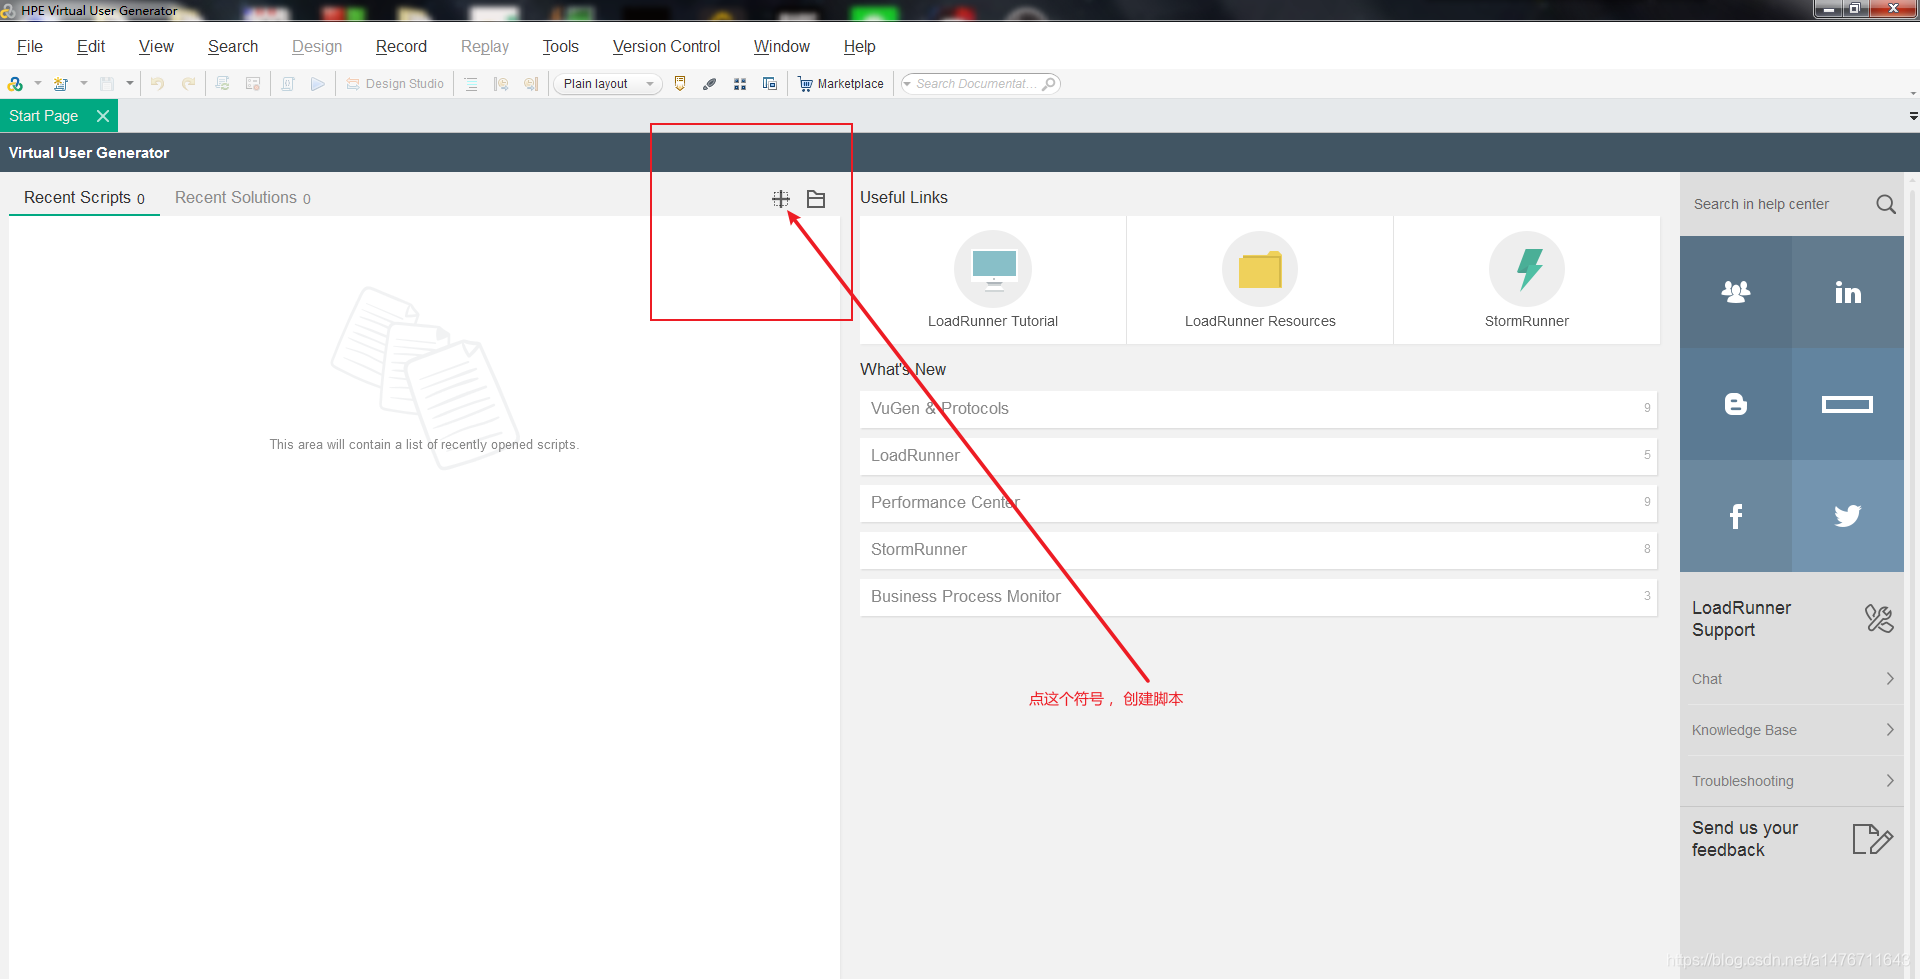
Task: Click the create new script plus icon
Action: (781, 199)
